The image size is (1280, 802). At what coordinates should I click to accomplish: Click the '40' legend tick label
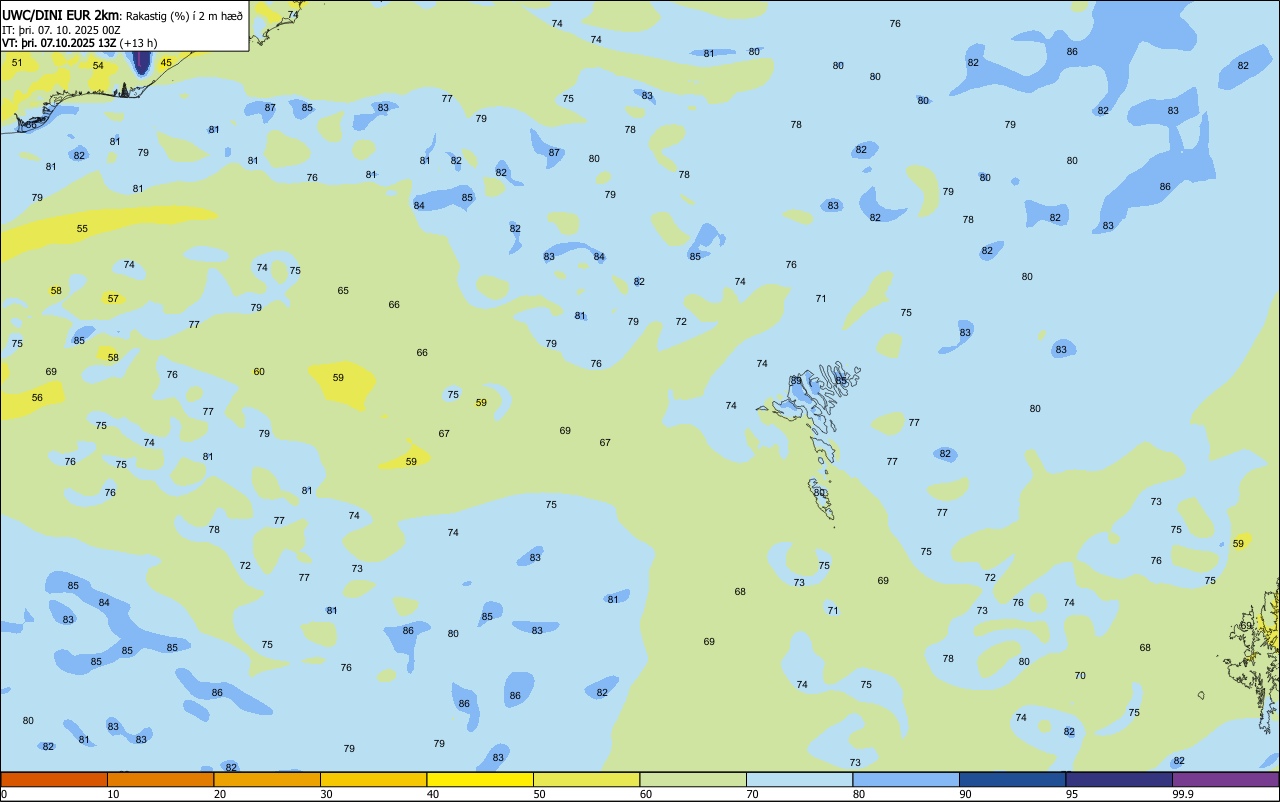(433, 794)
